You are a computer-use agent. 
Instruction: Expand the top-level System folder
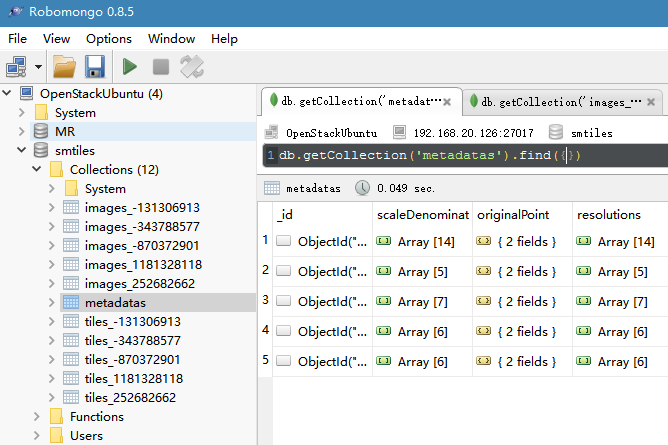tap(22, 112)
